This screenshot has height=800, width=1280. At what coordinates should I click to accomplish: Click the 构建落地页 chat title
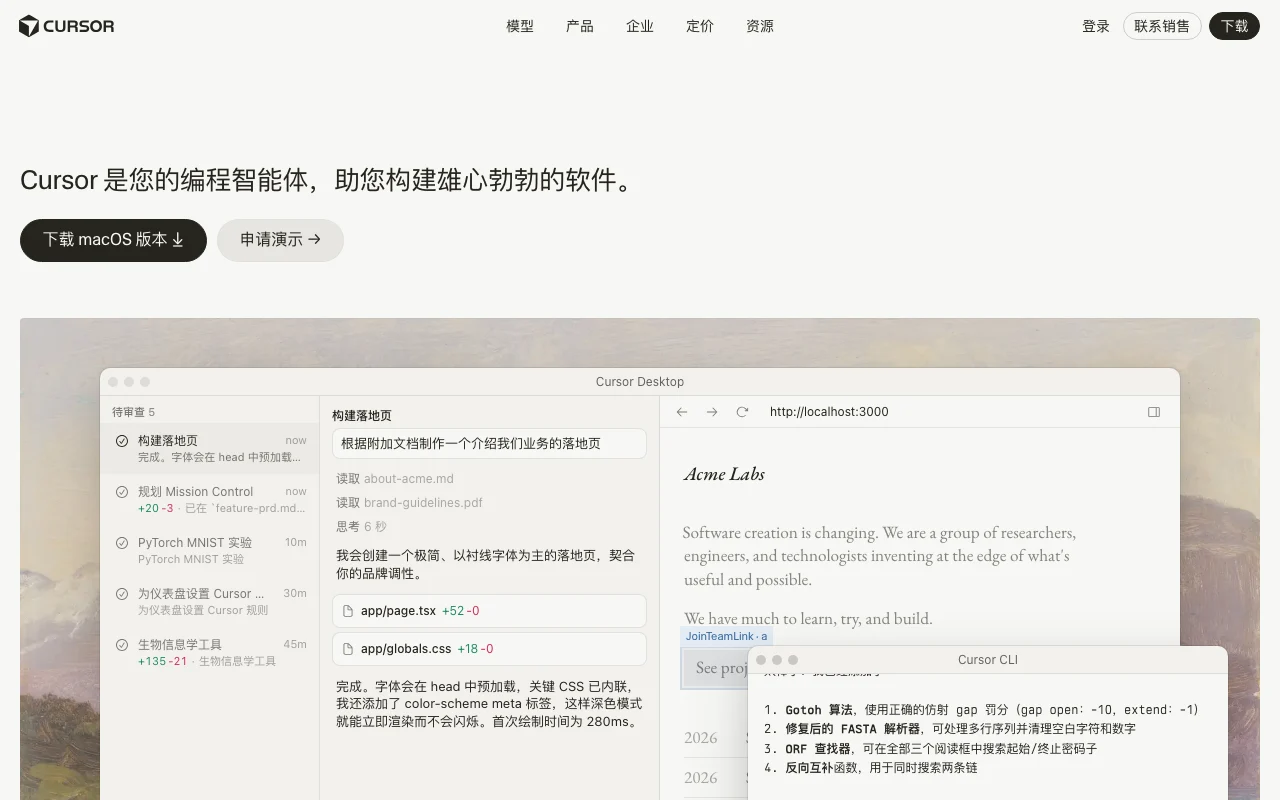[x=362, y=416]
